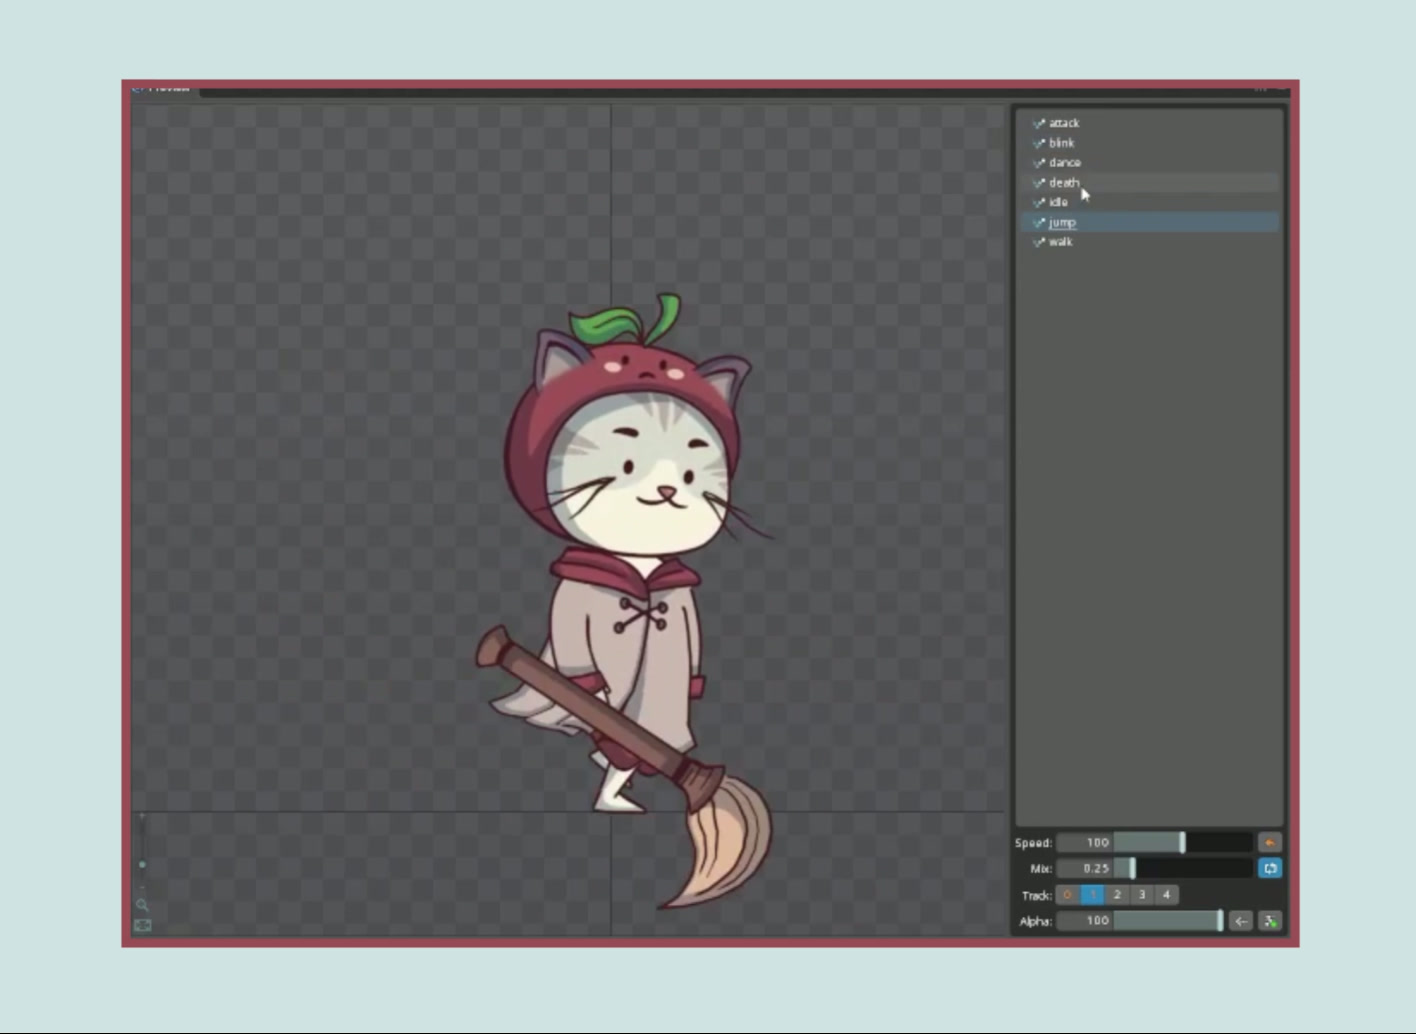Viewport: 1416px width, 1034px height.
Task: Switch to track 2
Action: click(1117, 895)
